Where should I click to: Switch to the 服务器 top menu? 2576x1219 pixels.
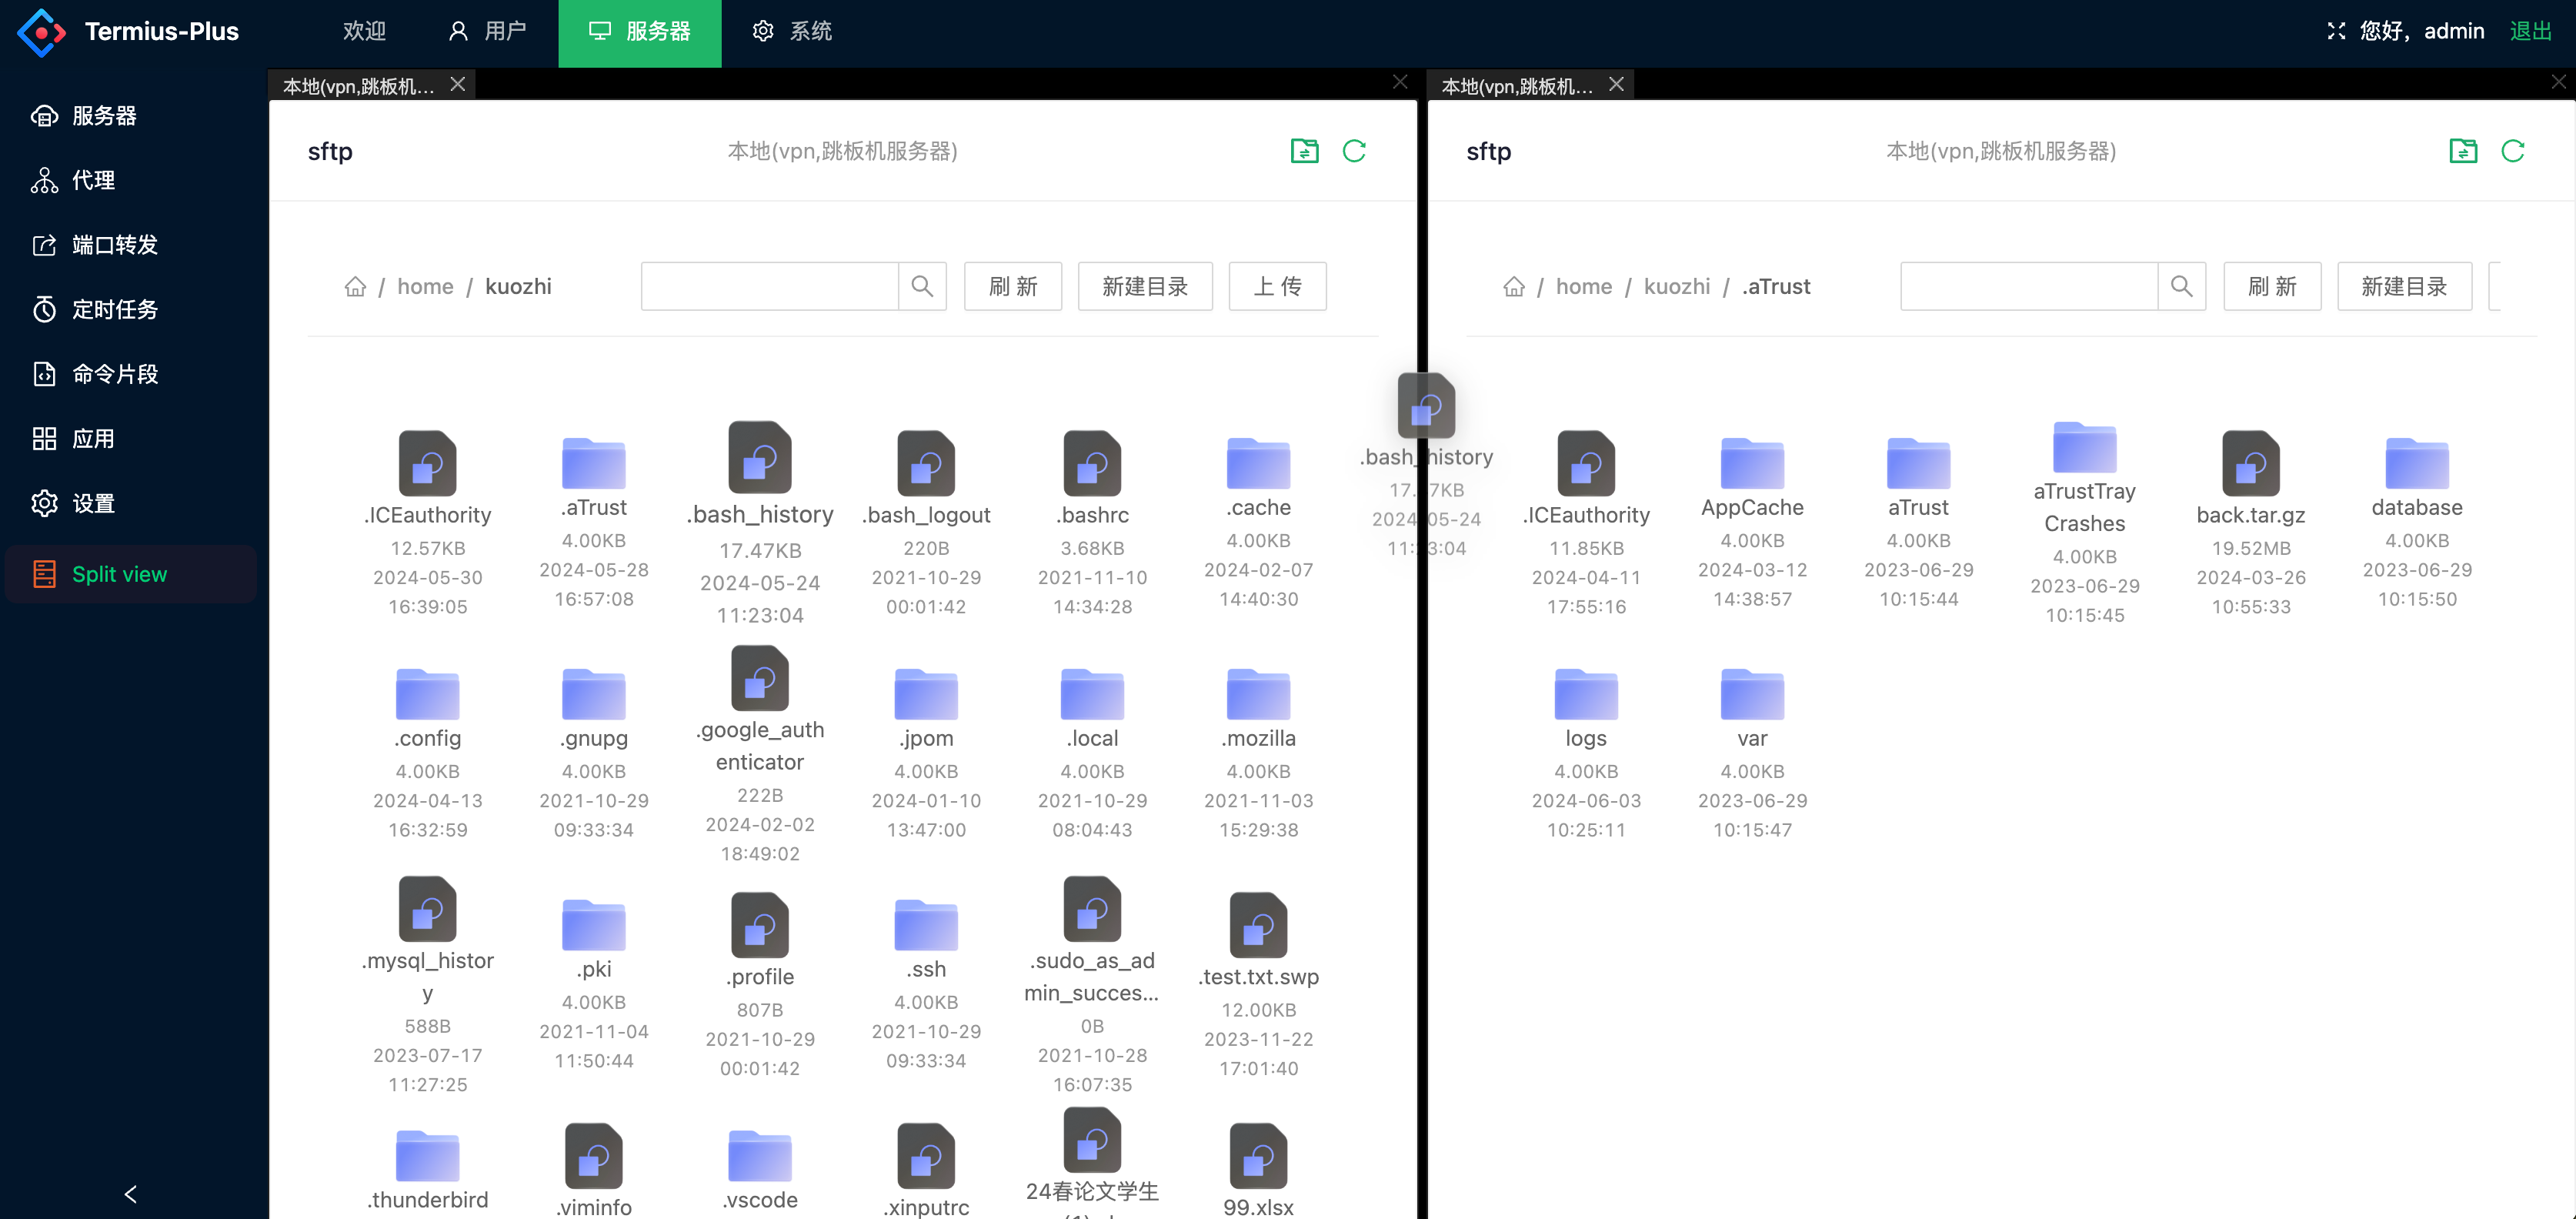(640, 32)
